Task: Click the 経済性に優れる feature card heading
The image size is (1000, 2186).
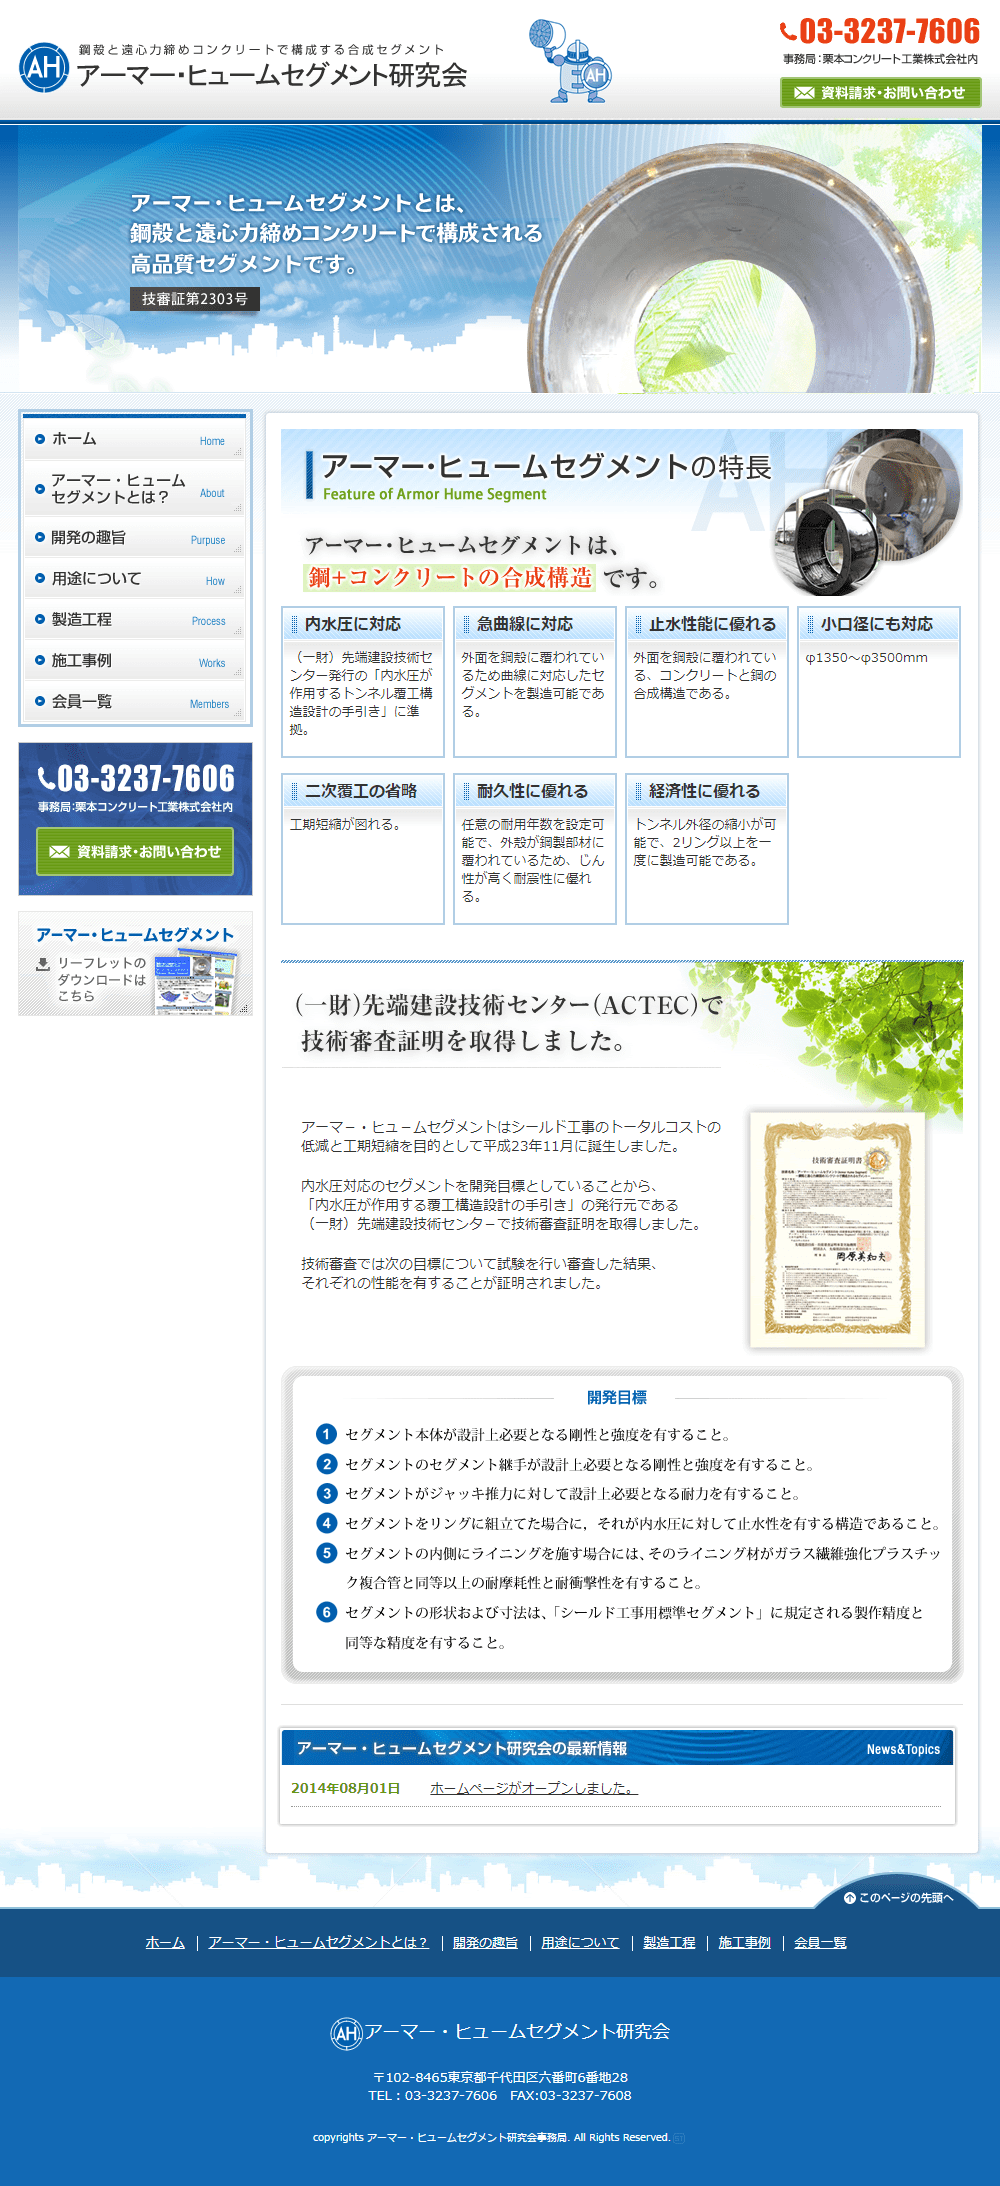Action: click(707, 791)
